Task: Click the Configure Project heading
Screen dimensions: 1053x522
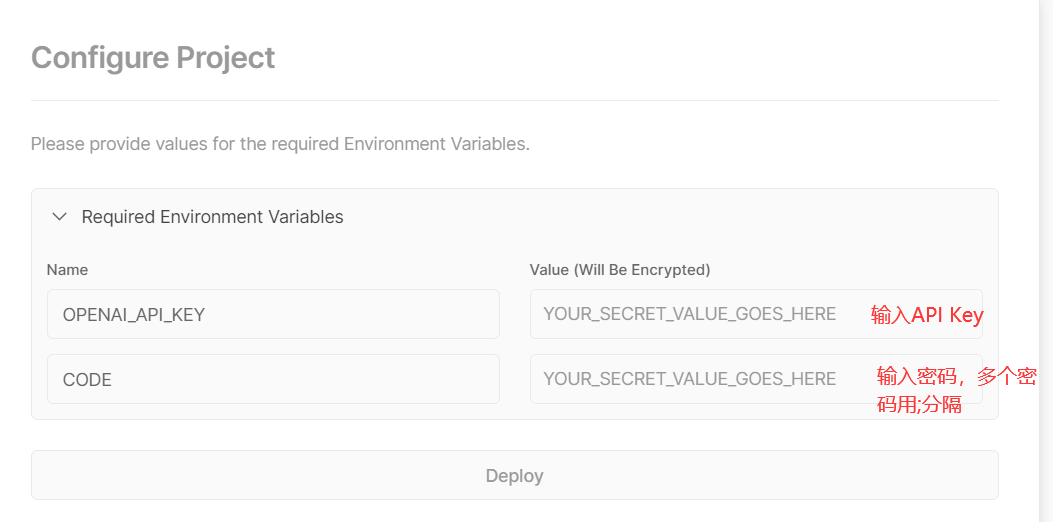Action: [x=153, y=58]
